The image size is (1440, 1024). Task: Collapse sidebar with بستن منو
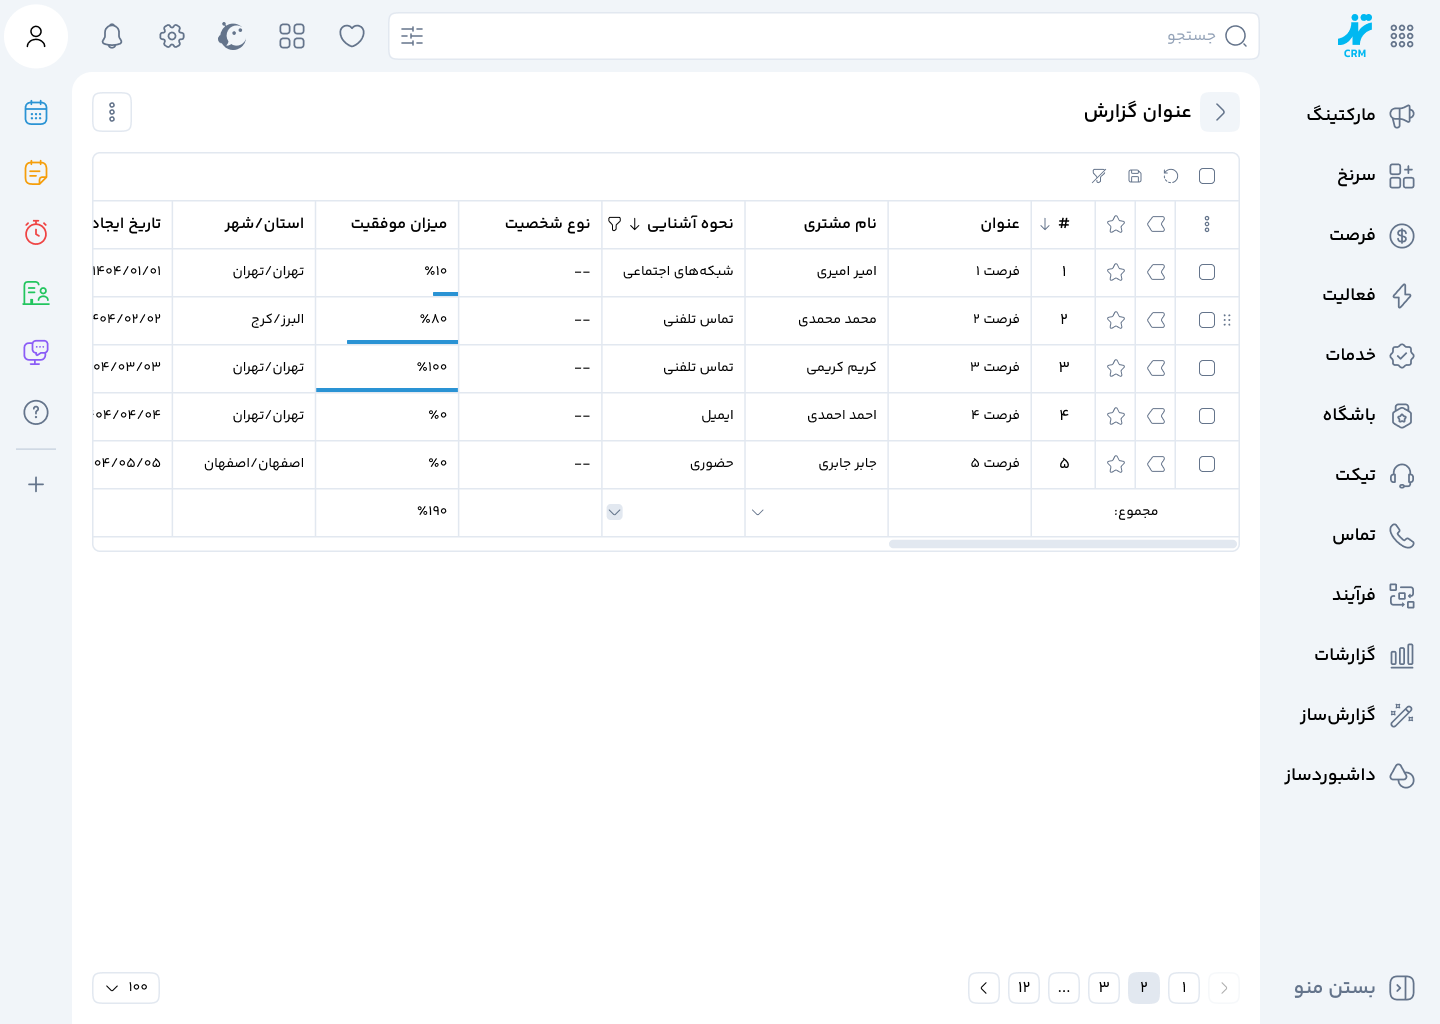[1354, 988]
